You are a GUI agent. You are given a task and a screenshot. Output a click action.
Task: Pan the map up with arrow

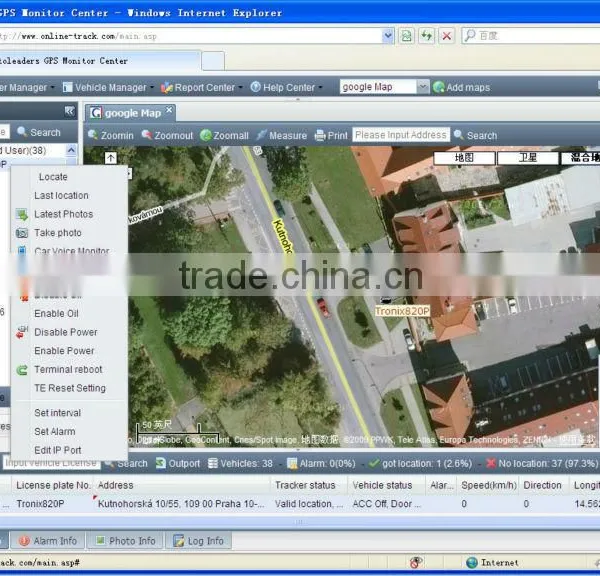[x=111, y=158]
